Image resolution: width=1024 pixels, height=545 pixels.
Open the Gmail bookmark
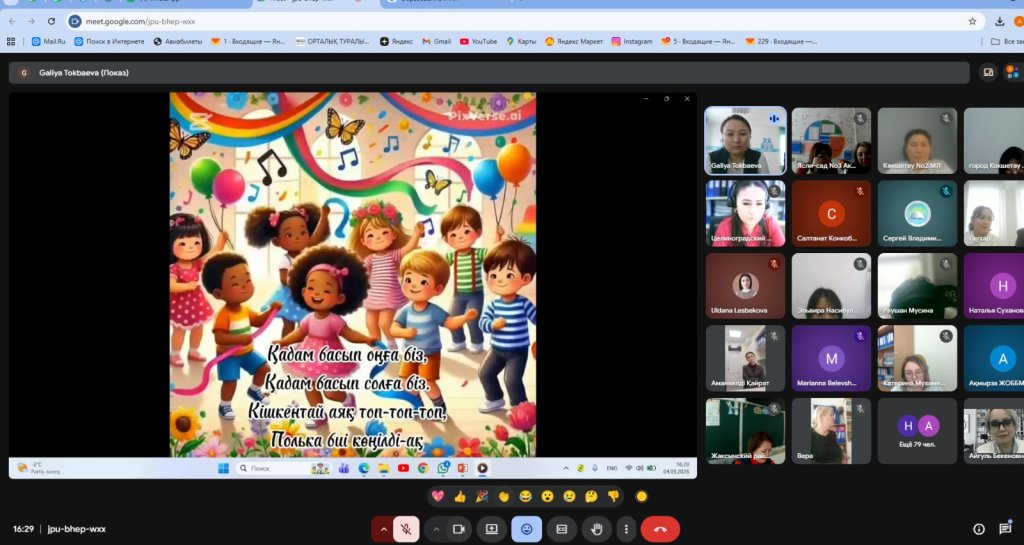(x=436, y=42)
